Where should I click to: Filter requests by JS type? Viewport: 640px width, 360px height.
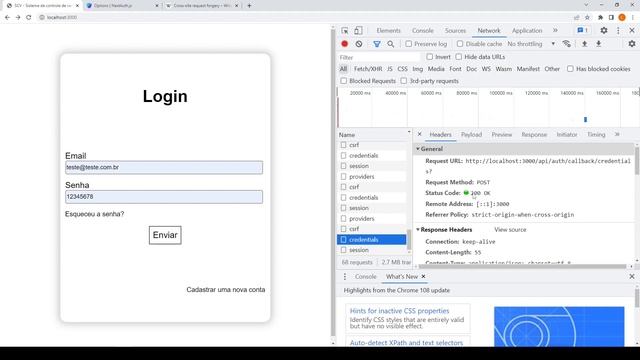click(390, 69)
